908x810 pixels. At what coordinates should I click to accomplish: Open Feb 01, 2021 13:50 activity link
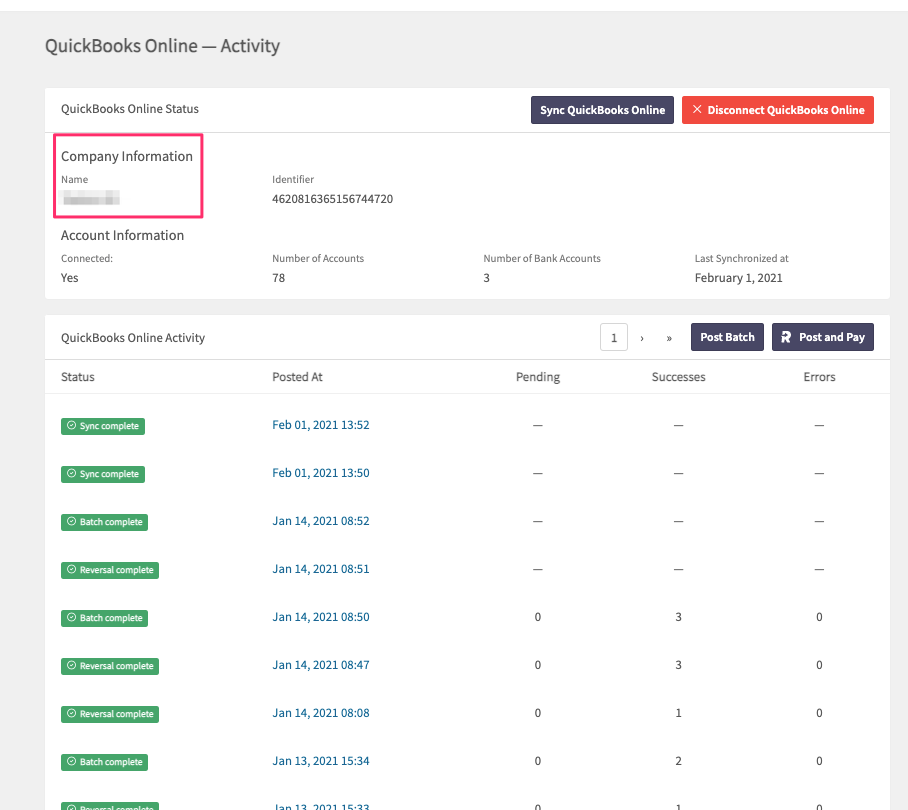tap(321, 473)
